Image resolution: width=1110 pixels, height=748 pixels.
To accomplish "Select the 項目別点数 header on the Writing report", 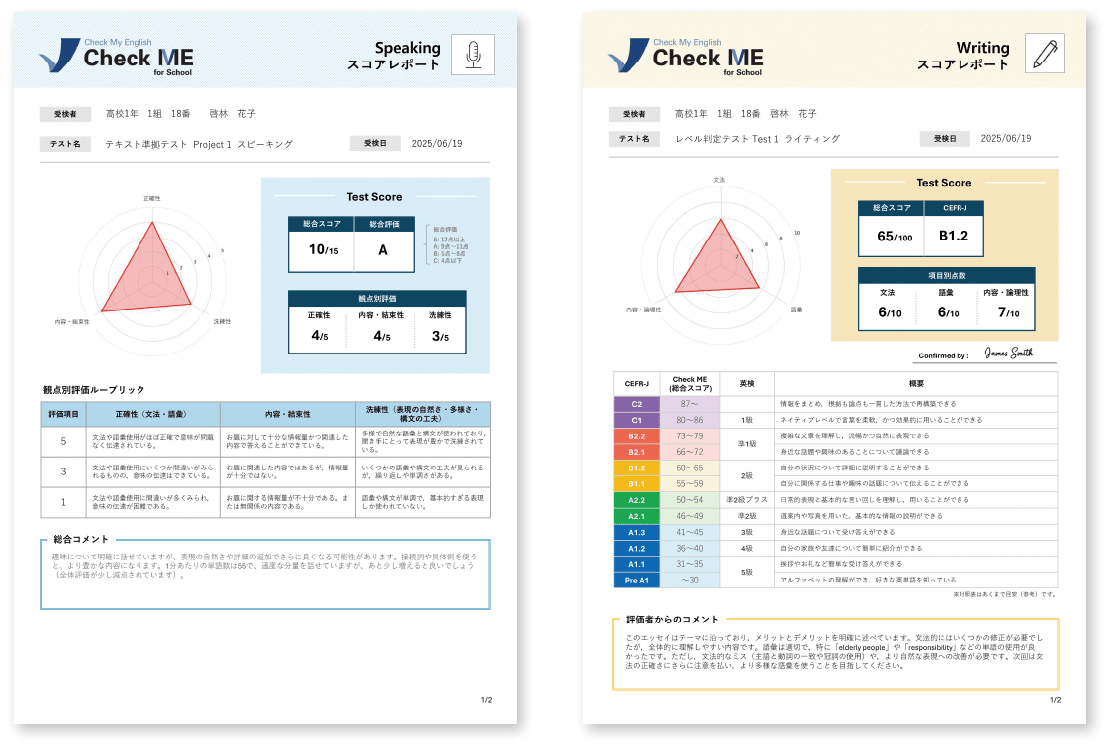I will tap(945, 275).
